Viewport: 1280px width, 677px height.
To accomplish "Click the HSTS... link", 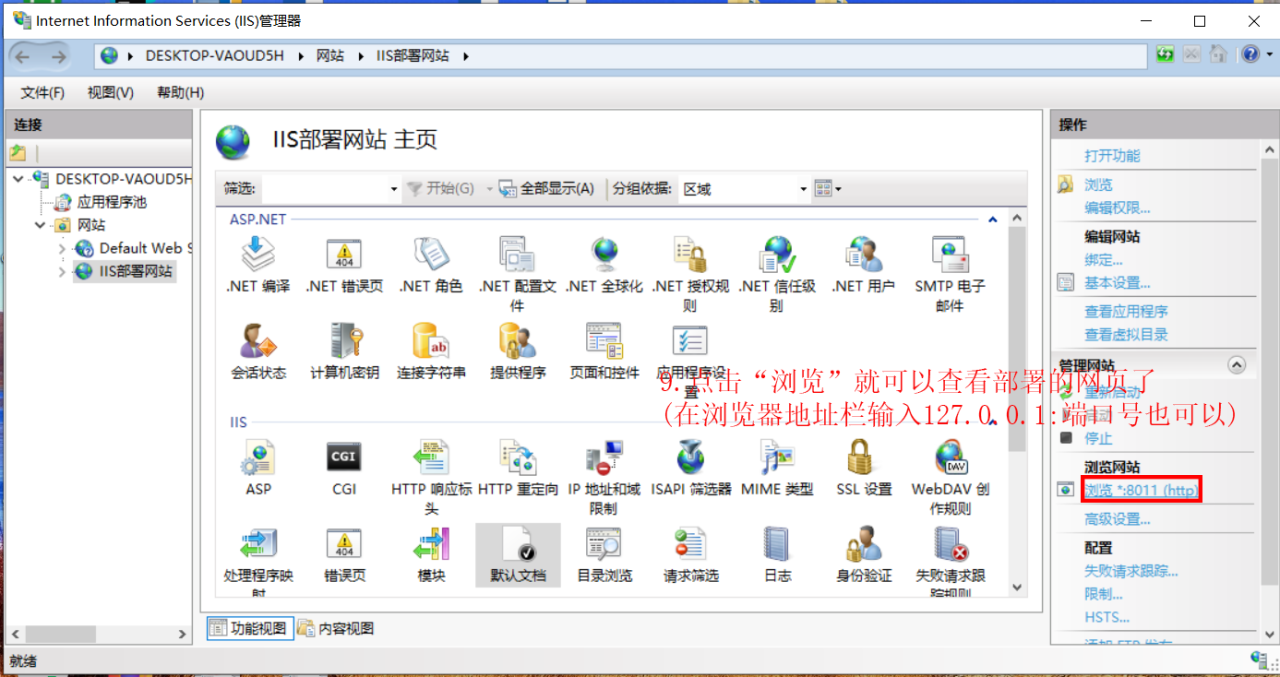I will pyautogui.click(x=1107, y=617).
